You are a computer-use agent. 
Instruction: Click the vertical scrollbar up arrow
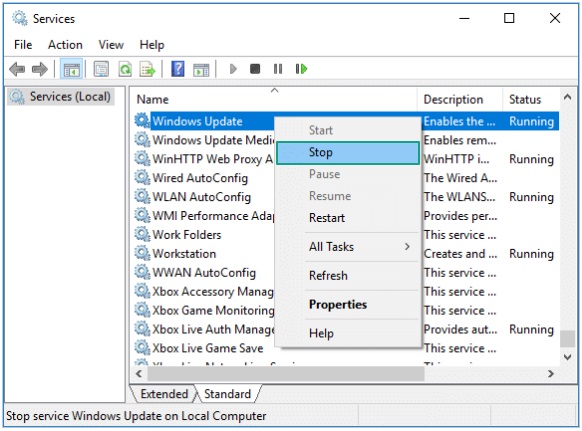[568, 97]
